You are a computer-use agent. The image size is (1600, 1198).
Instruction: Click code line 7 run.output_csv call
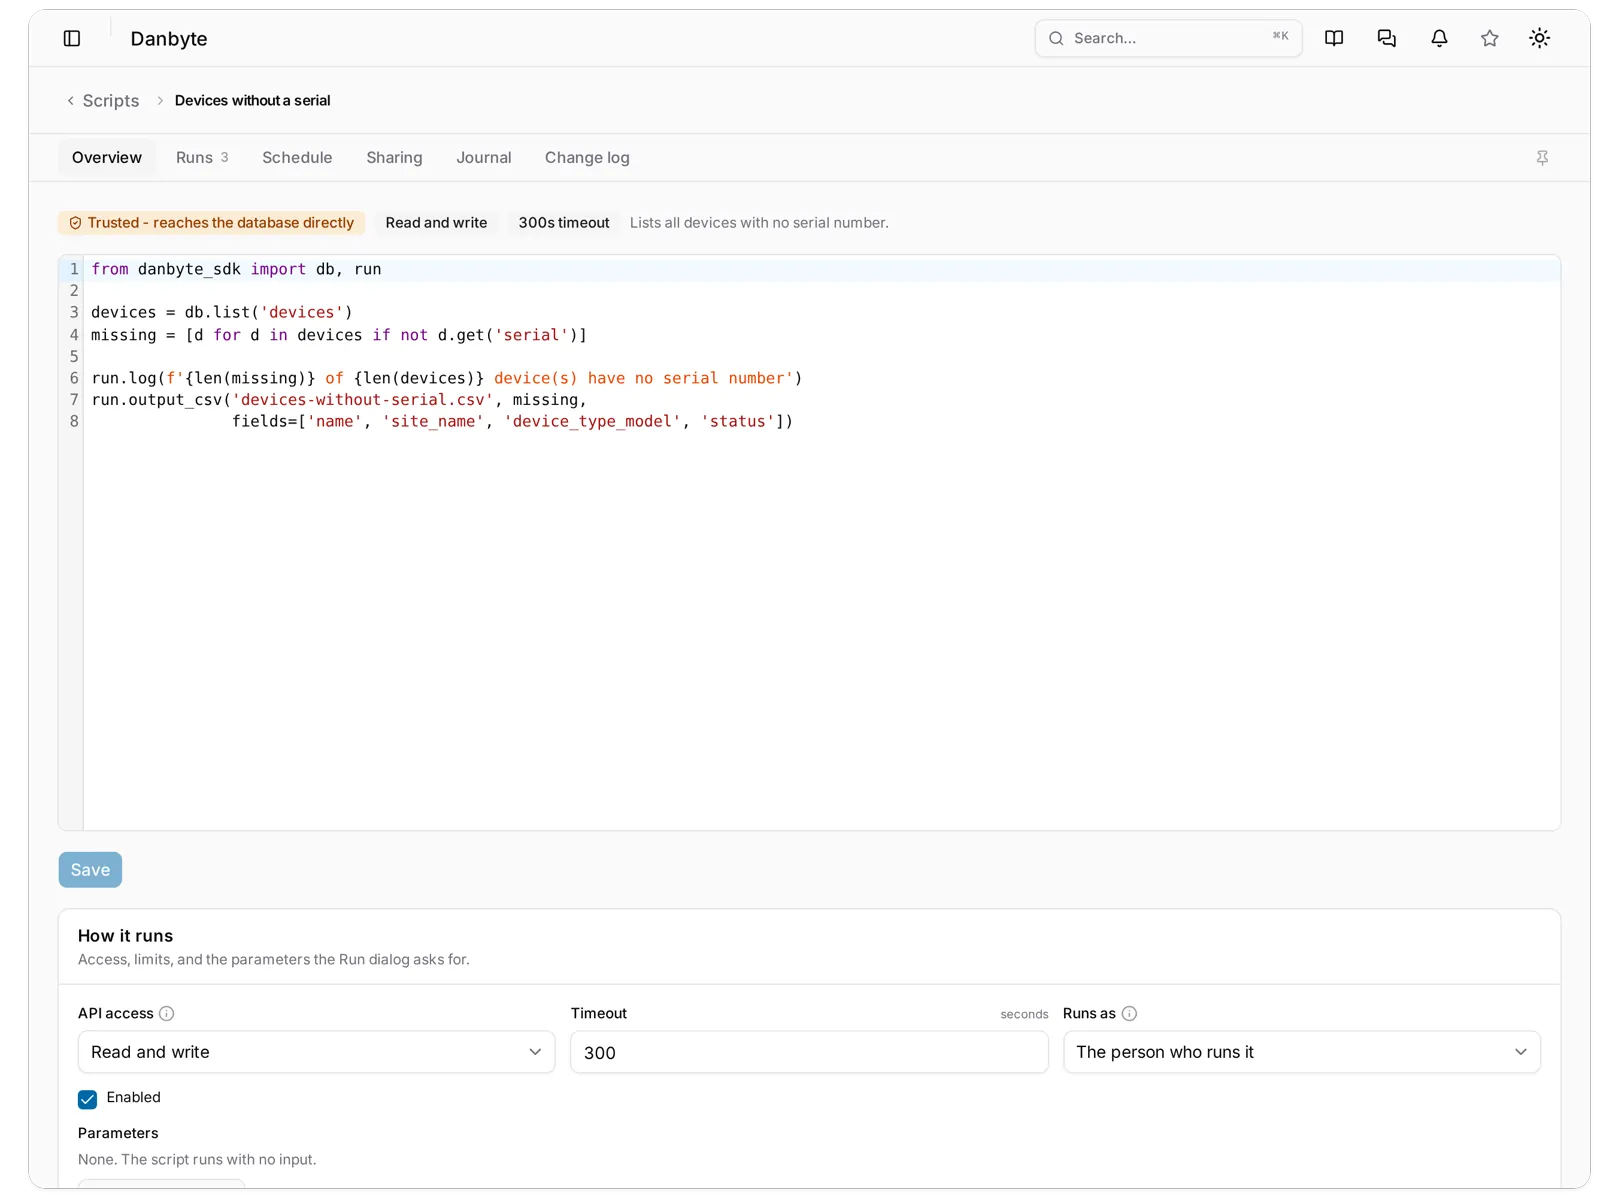tap(339, 399)
